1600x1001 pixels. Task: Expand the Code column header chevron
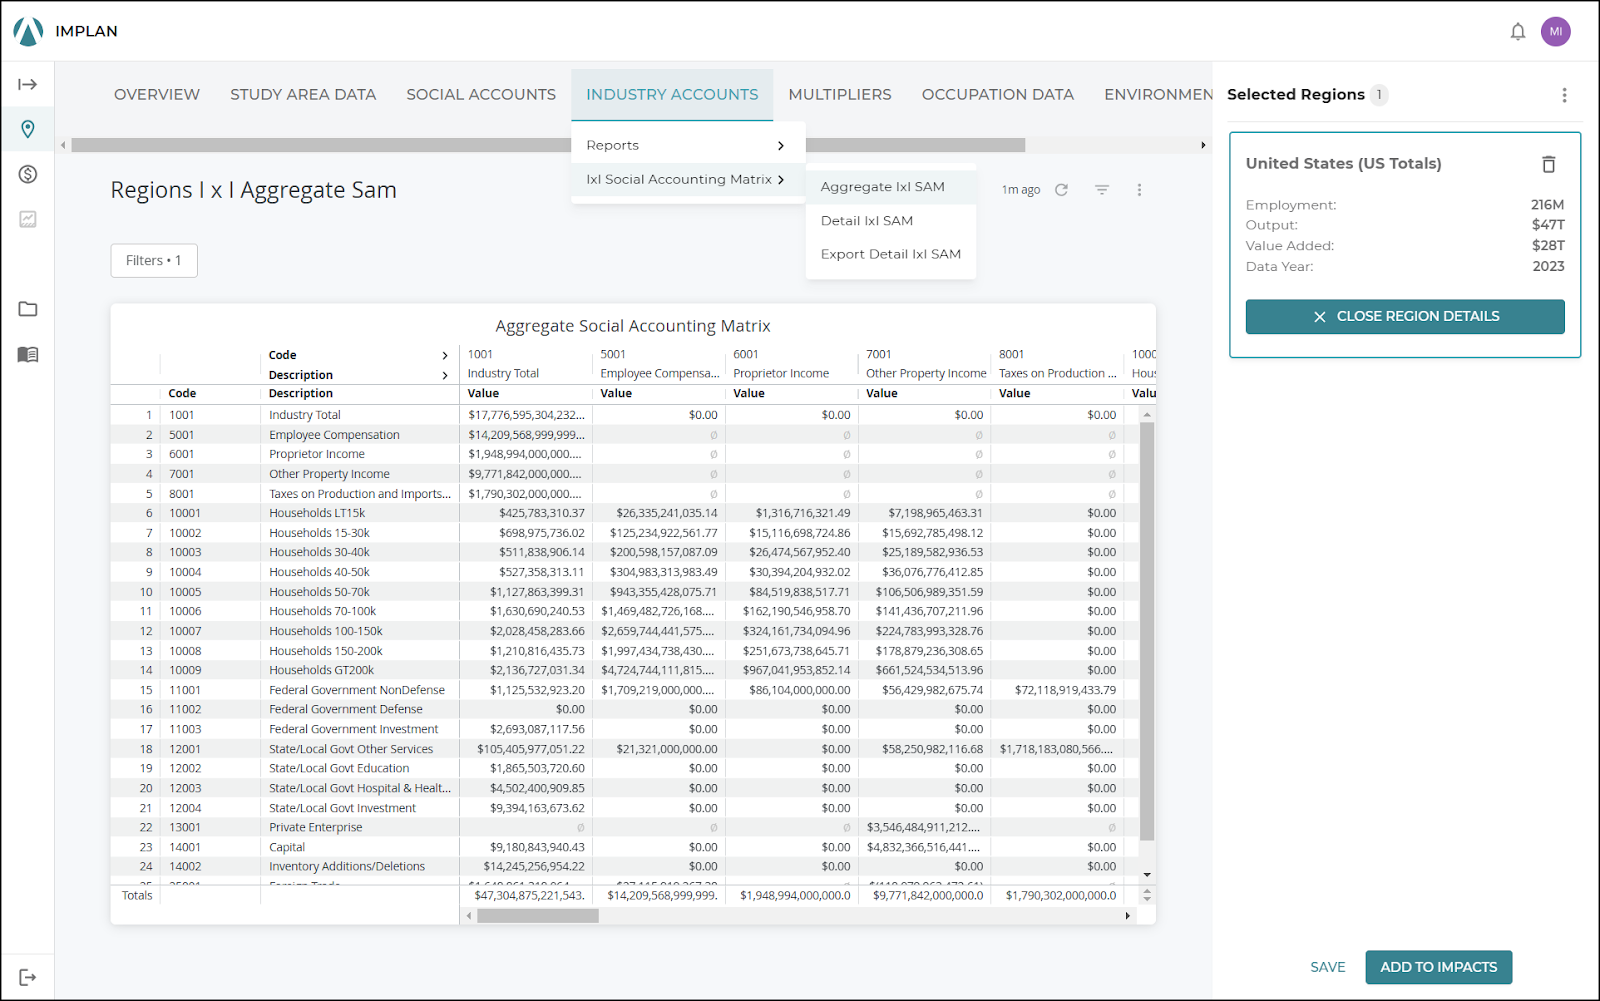click(x=445, y=356)
